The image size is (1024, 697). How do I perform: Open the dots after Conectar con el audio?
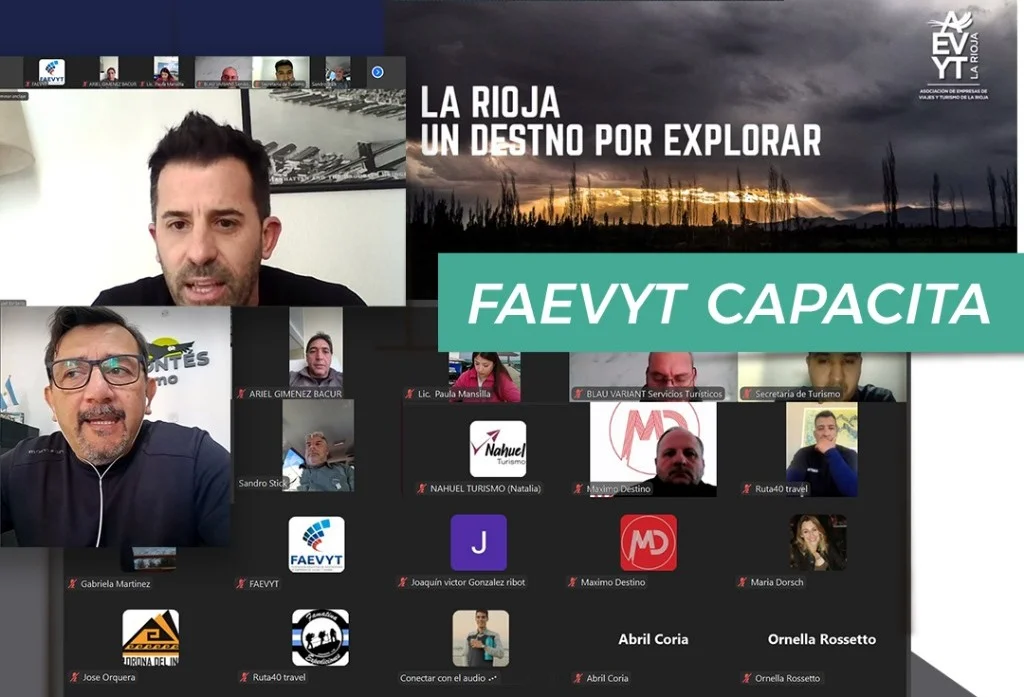(x=491, y=678)
